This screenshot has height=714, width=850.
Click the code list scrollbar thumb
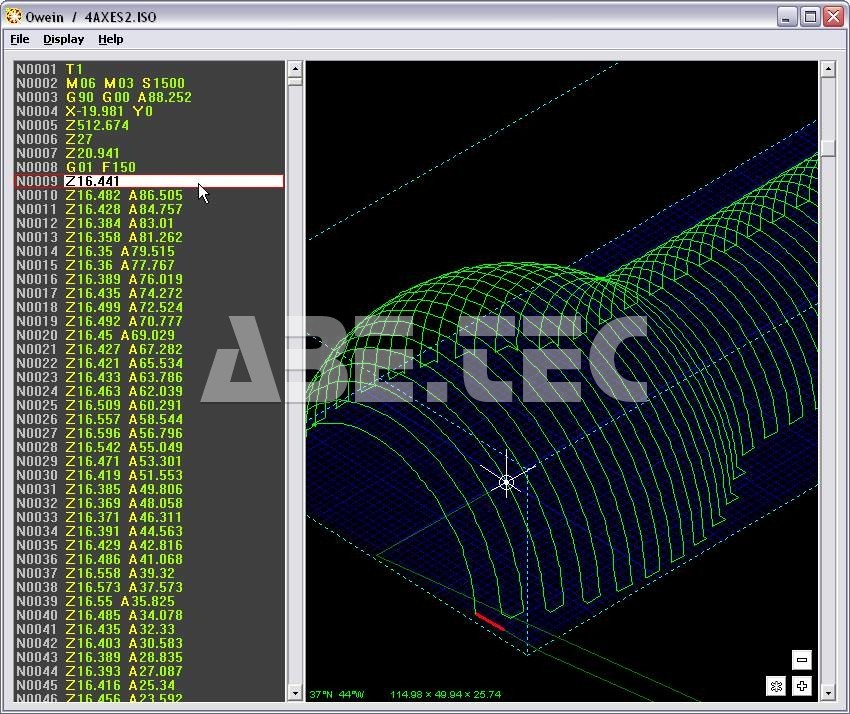point(295,81)
